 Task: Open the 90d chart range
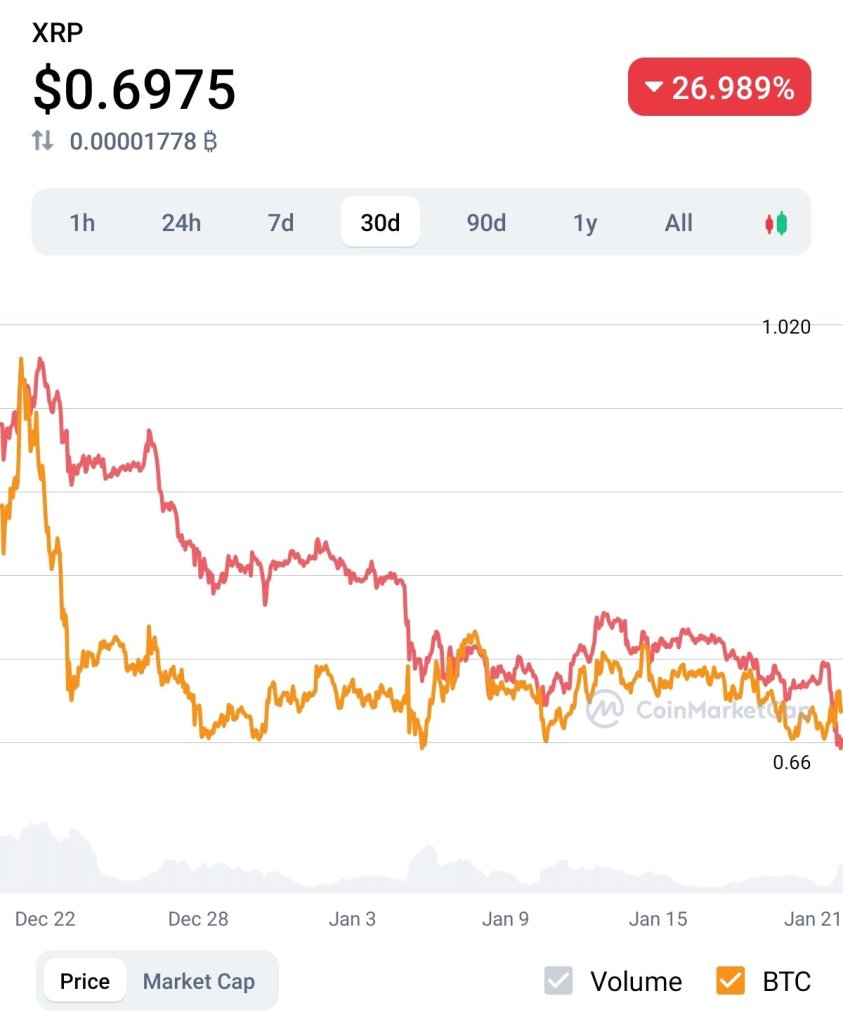pos(486,223)
